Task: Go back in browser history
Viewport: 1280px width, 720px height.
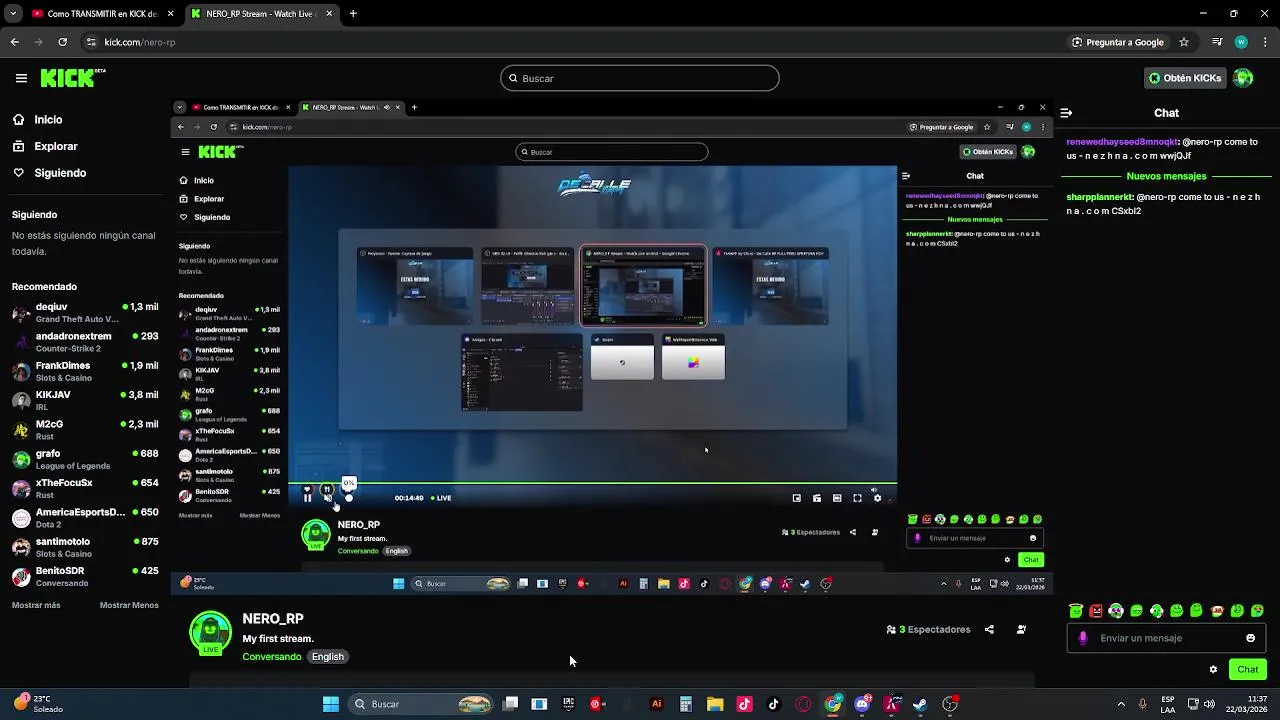Action: [x=14, y=42]
